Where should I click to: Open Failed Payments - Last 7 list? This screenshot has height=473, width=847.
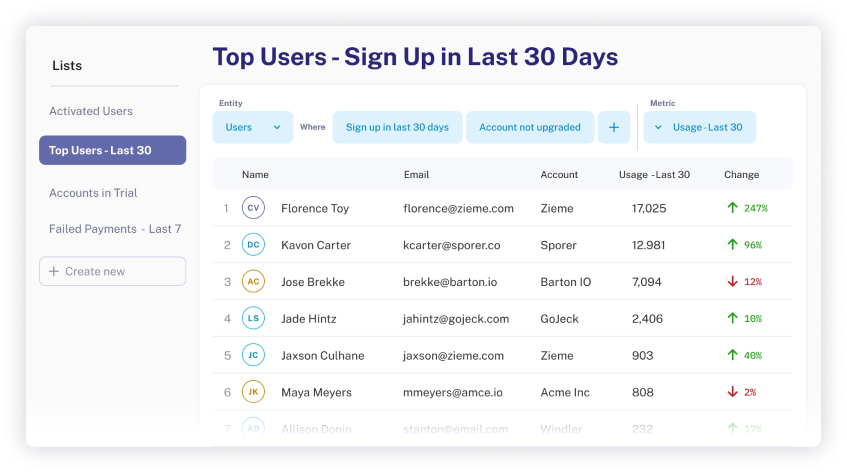coord(115,229)
